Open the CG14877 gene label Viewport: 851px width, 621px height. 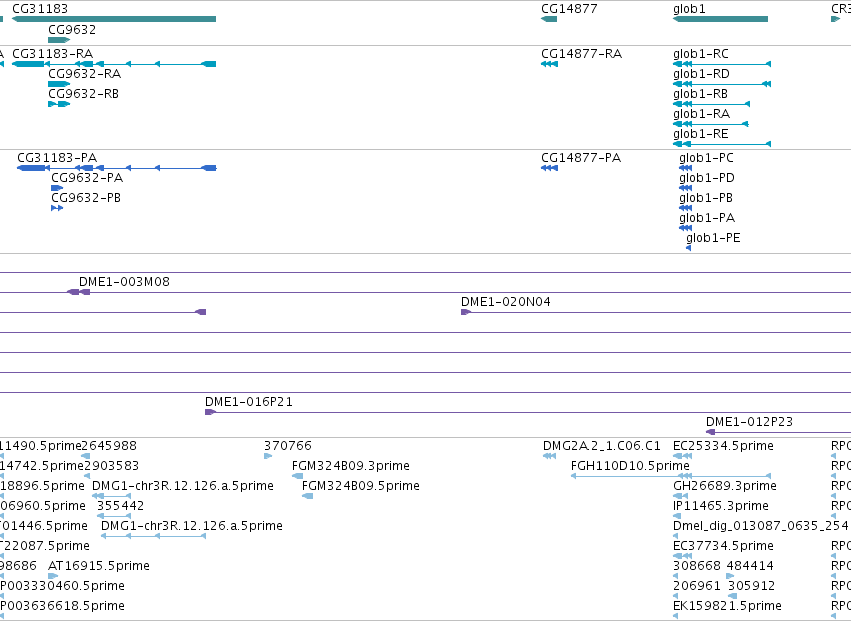pos(569,9)
